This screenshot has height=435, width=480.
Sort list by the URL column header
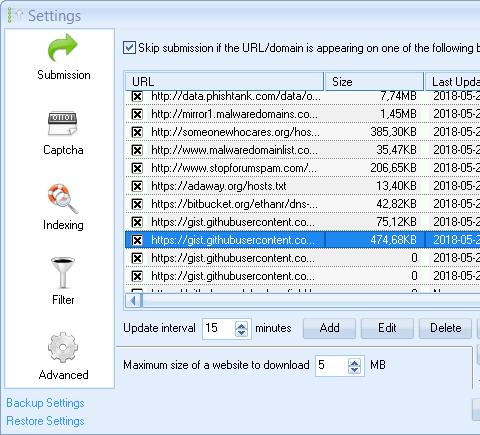224,82
